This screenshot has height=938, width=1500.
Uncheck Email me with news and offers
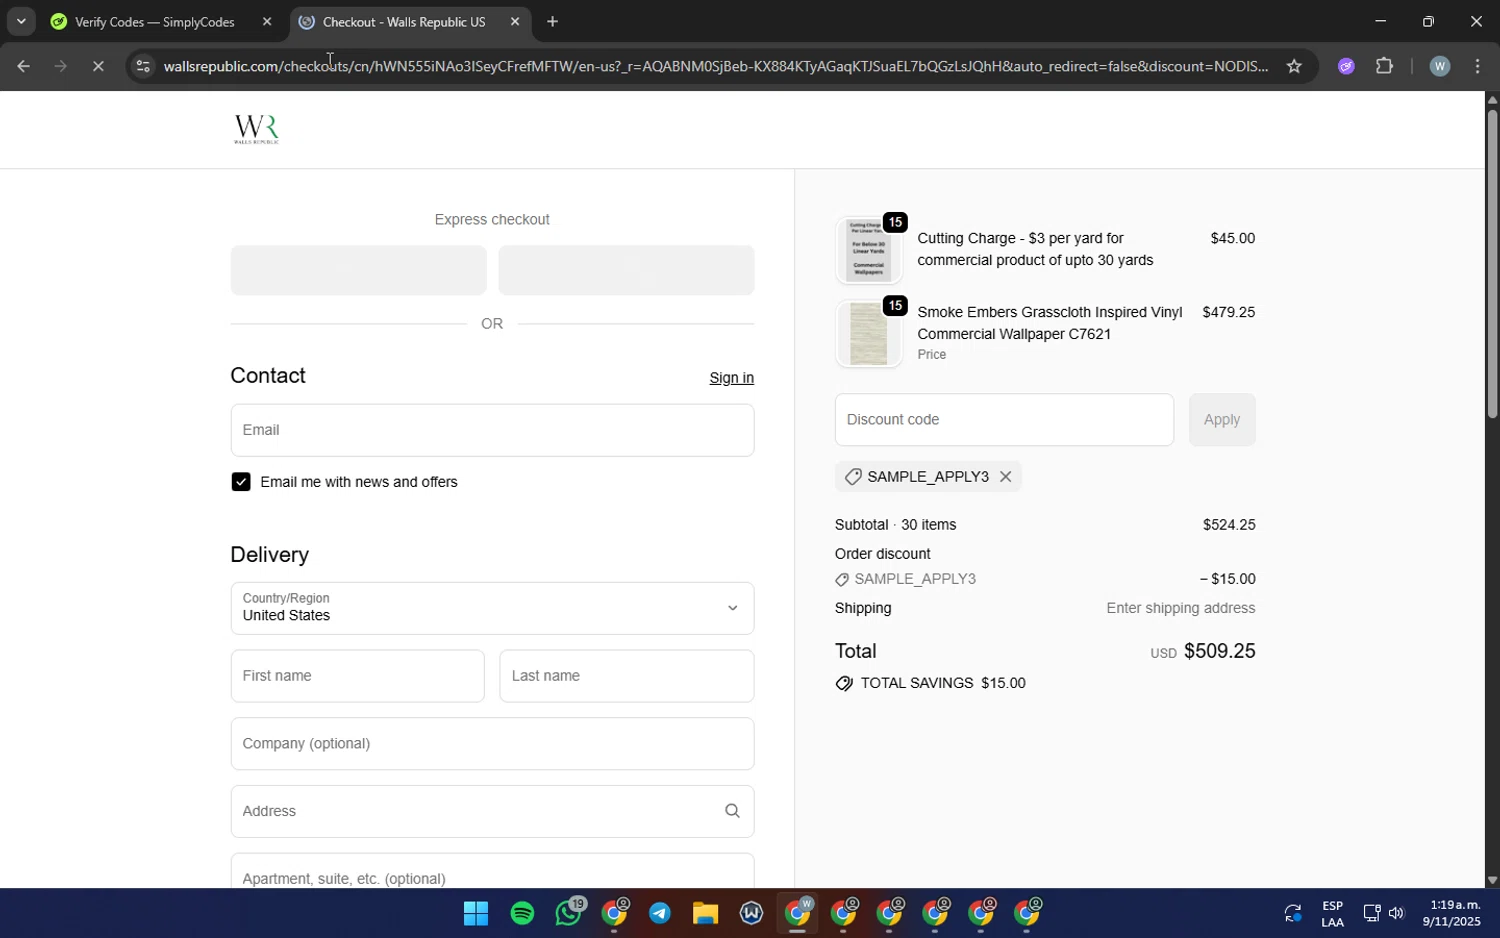[241, 482]
